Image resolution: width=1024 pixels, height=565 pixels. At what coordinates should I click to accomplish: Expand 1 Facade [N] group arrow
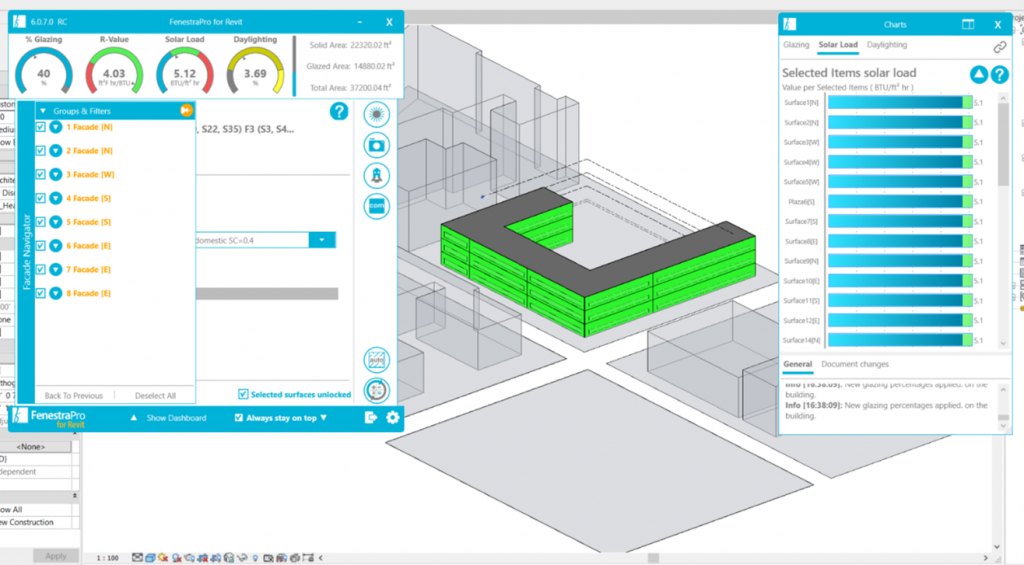pyautogui.click(x=56, y=127)
